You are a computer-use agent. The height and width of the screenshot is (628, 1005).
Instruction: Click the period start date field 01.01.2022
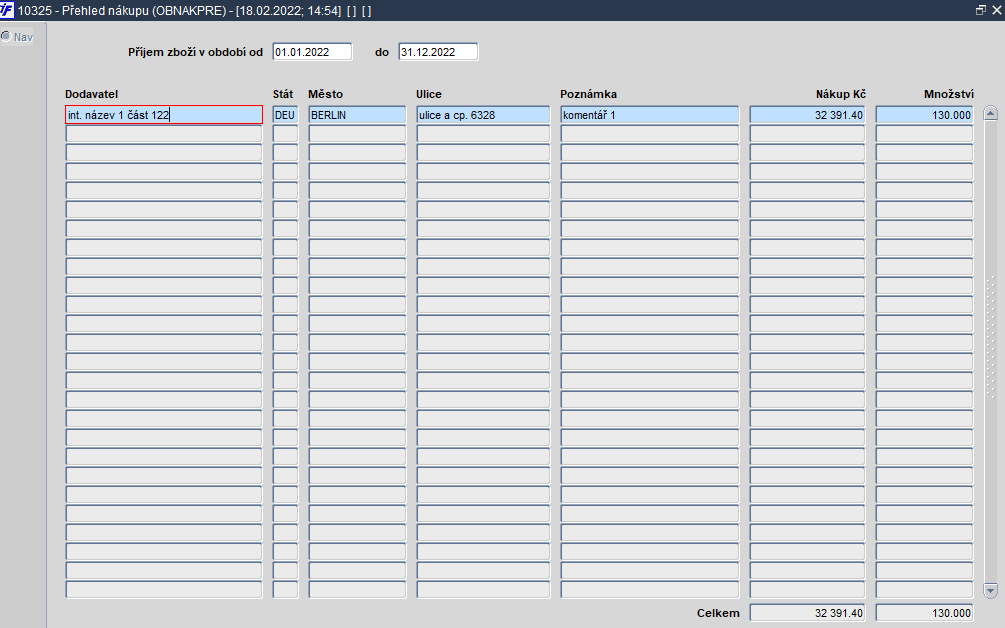312,52
